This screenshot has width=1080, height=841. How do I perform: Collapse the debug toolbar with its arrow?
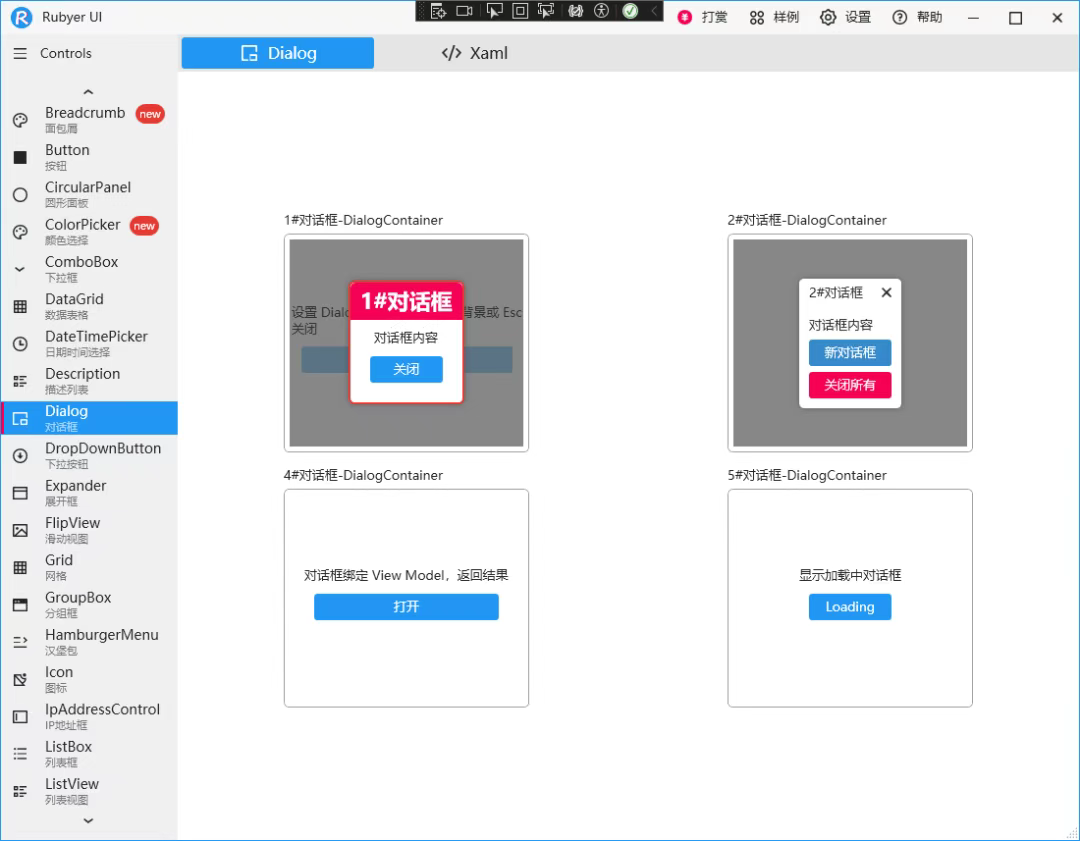coord(654,11)
